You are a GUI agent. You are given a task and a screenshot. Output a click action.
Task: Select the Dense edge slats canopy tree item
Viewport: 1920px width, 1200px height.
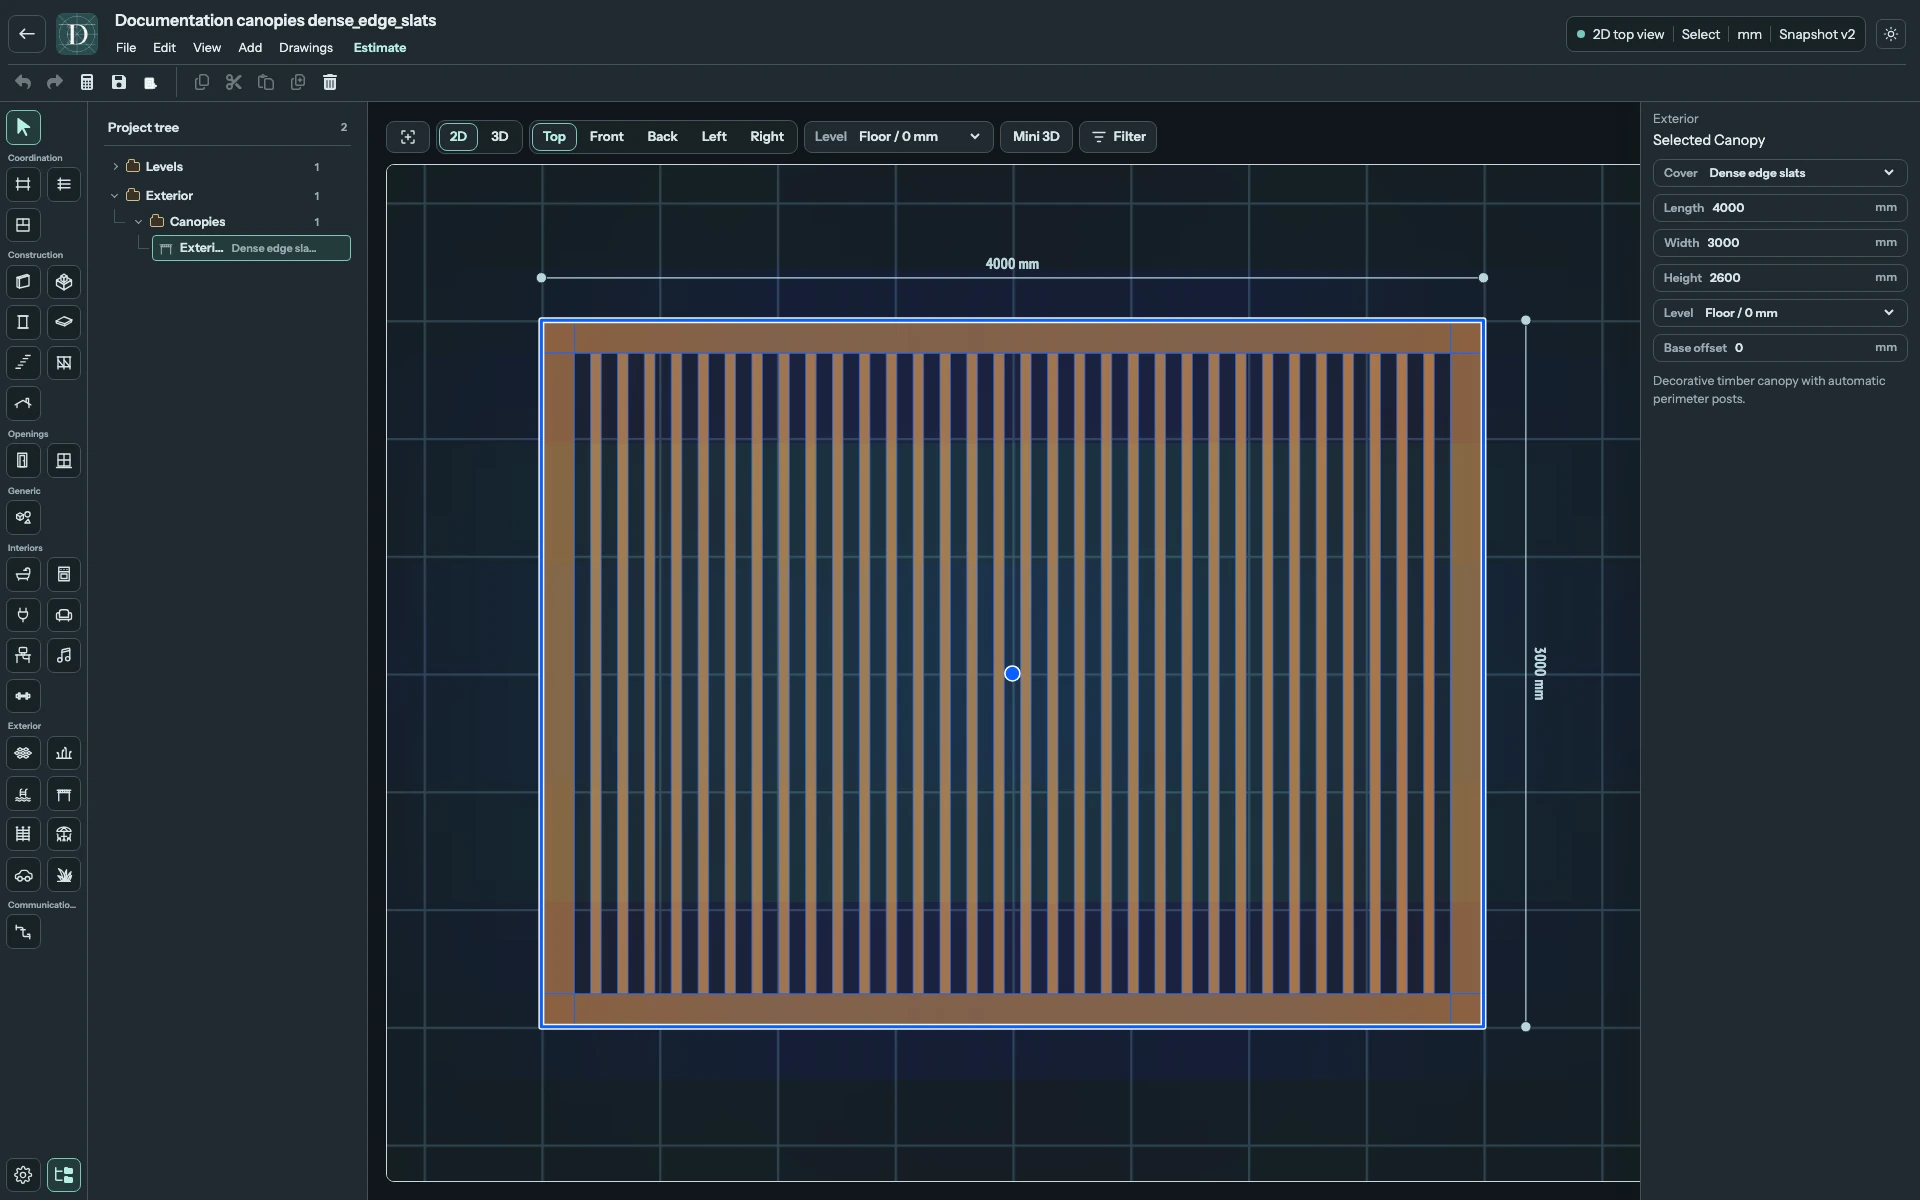[x=251, y=248]
